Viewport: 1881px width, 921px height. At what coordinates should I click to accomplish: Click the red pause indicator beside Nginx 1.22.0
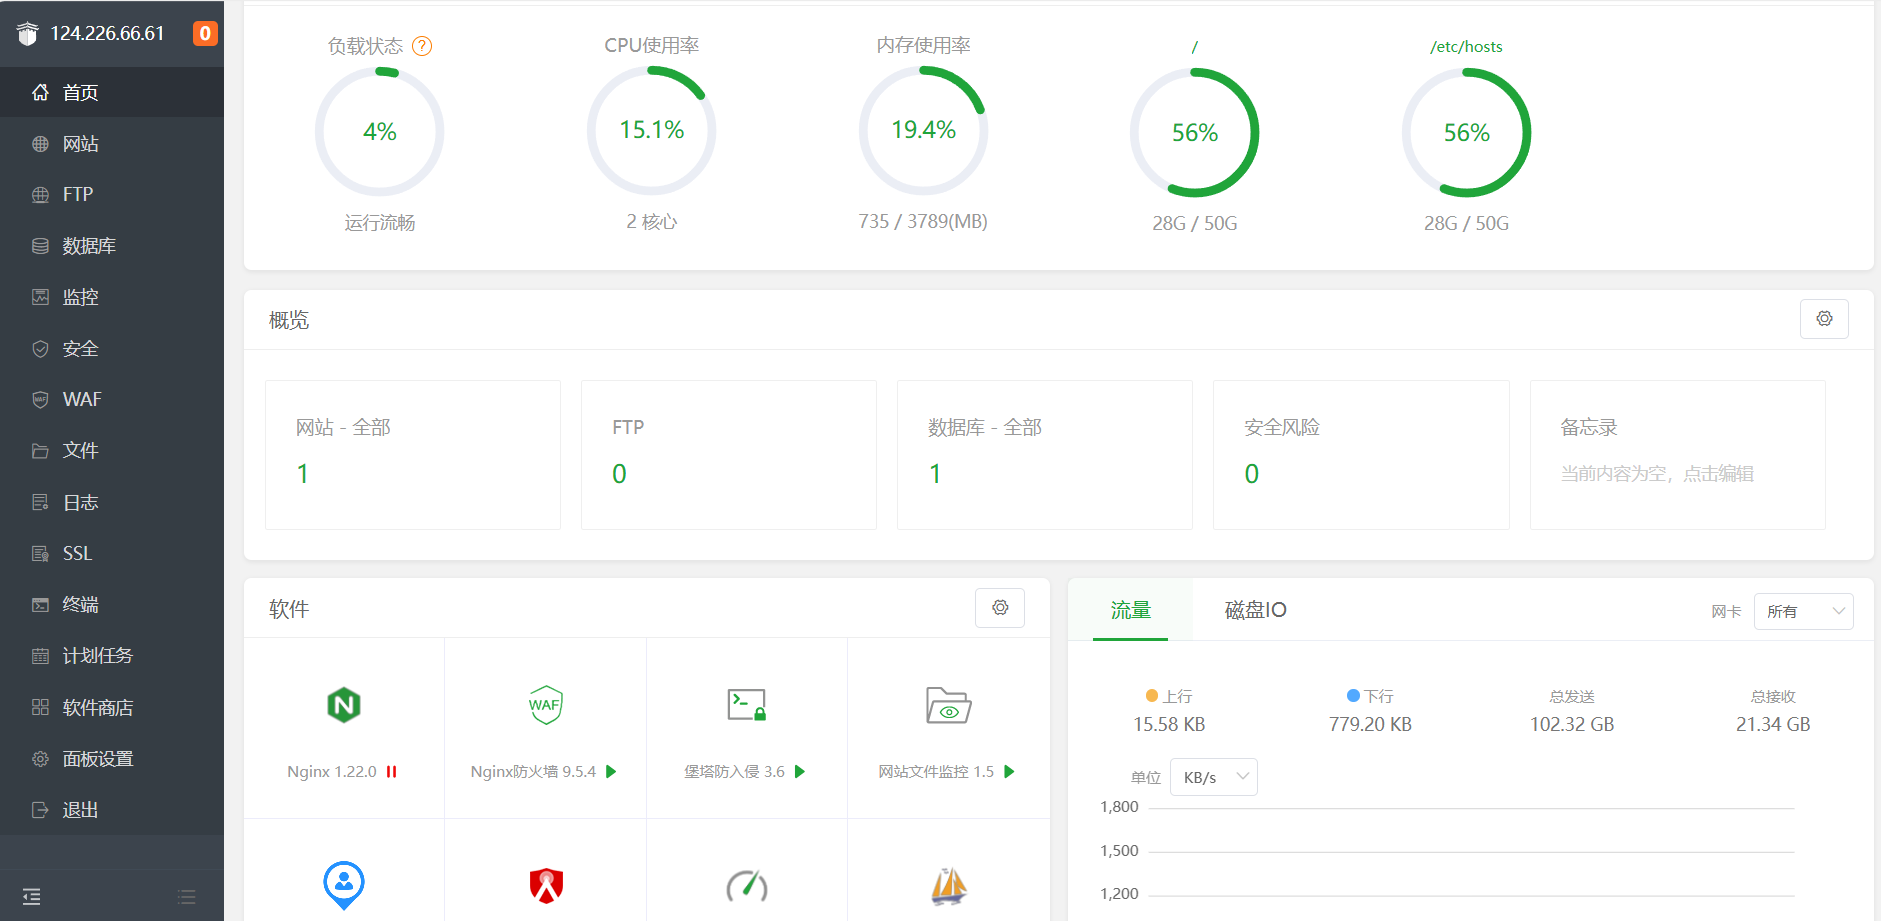tap(391, 772)
